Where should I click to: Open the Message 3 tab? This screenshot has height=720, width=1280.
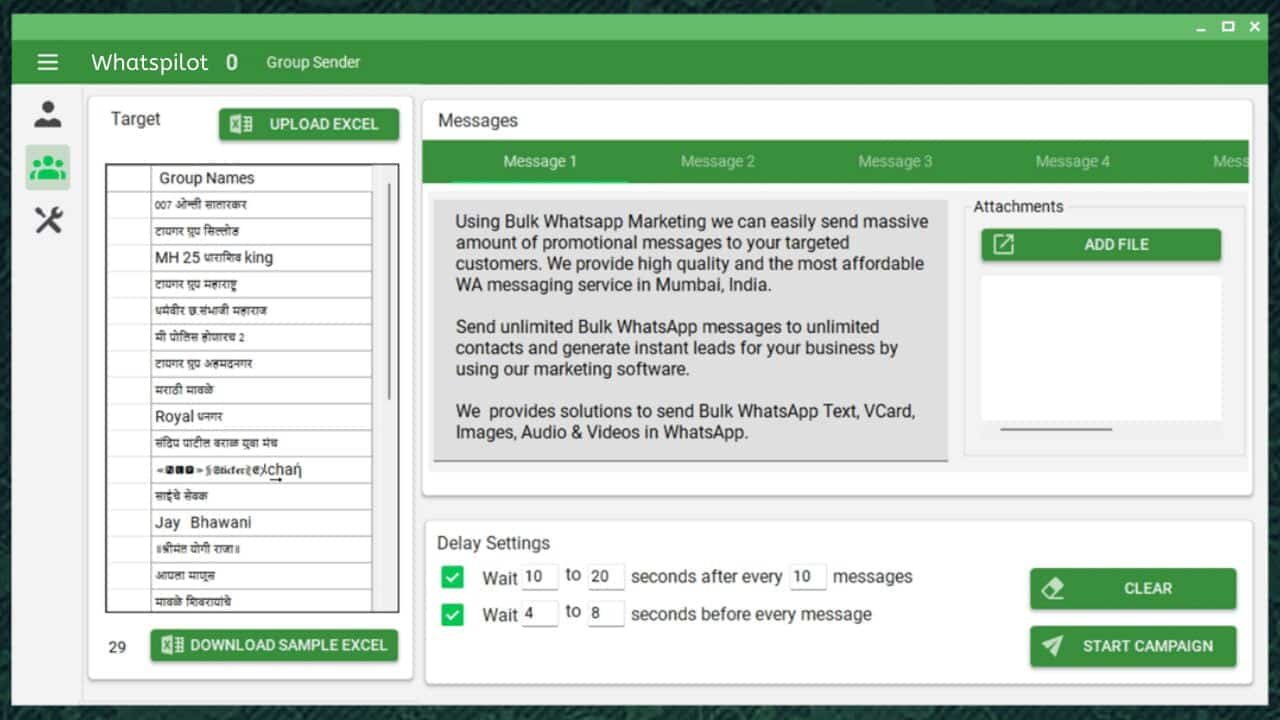pyautogui.click(x=895, y=161)
